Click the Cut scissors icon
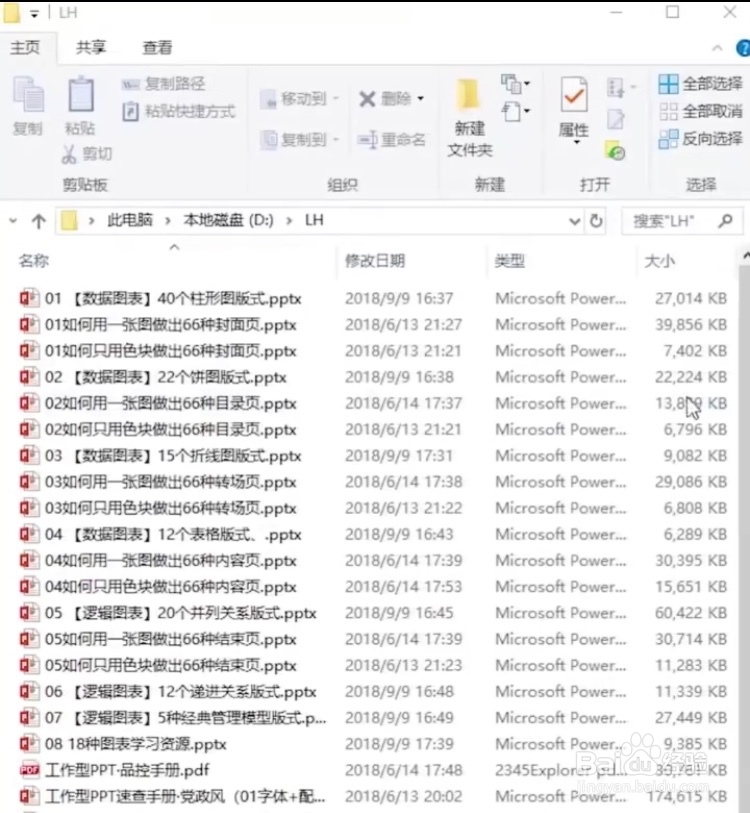 point(68,154)
